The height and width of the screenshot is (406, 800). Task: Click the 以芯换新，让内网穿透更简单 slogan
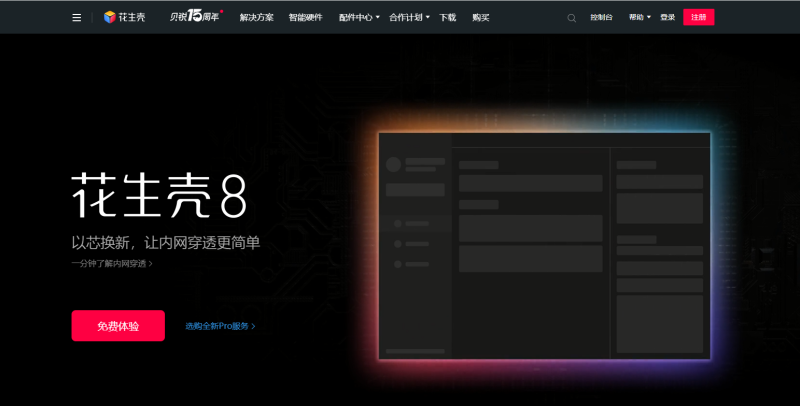[166, 242]
